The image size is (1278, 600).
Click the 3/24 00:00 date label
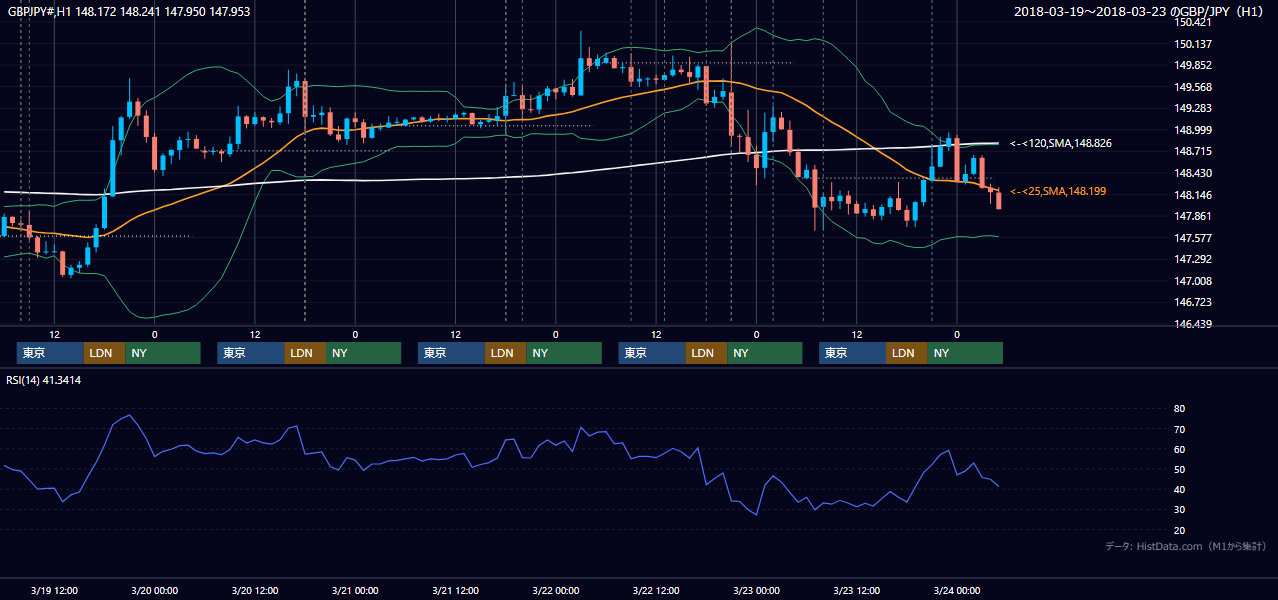(x=956, y=590)
